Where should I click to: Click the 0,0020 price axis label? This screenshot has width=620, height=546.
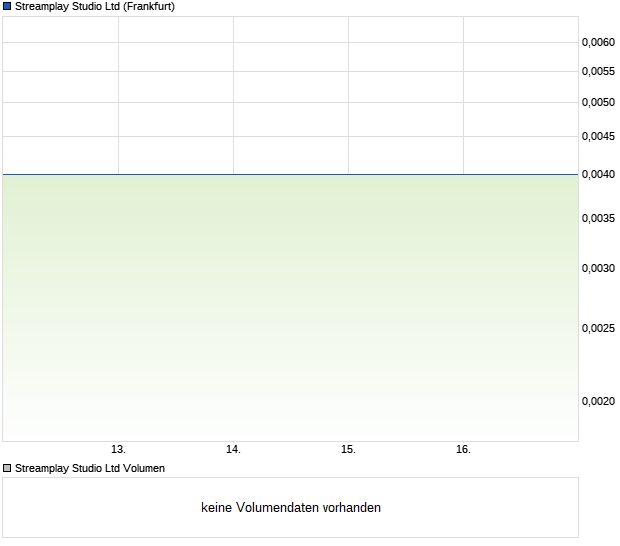pyautogui.click(x=598, y=401)
